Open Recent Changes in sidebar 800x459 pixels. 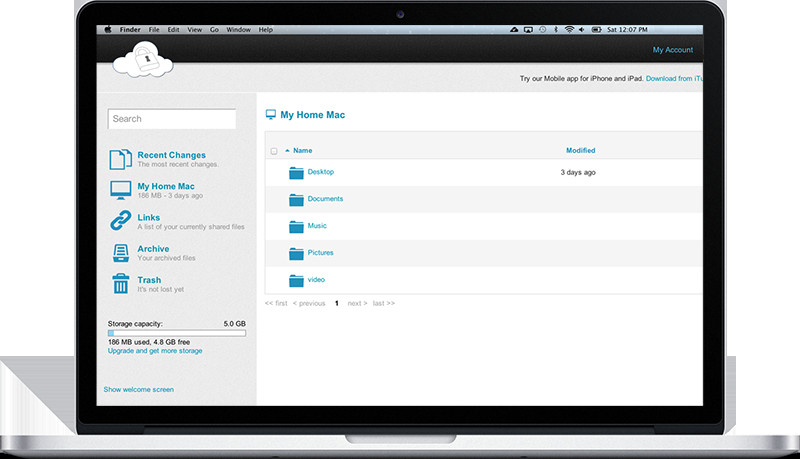[171, 155]
